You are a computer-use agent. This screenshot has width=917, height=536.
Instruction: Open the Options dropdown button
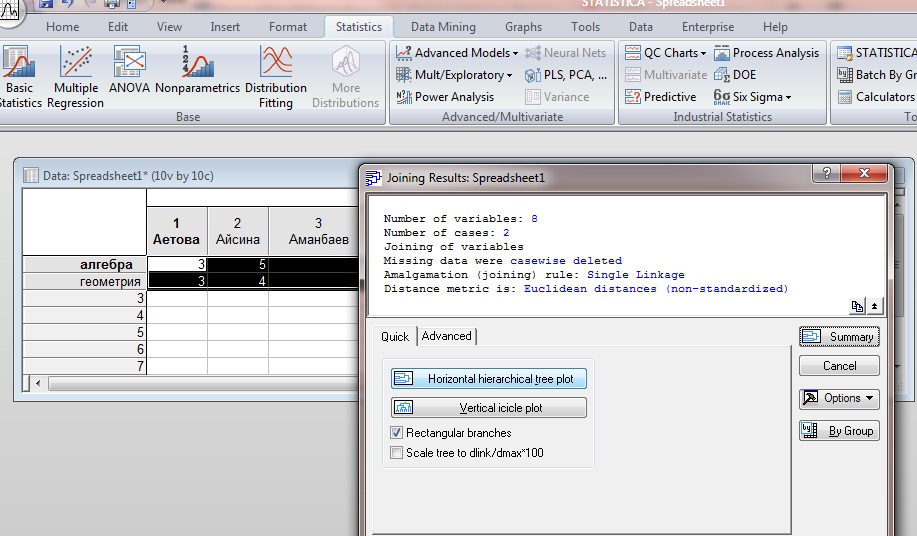tap(839, 398)
